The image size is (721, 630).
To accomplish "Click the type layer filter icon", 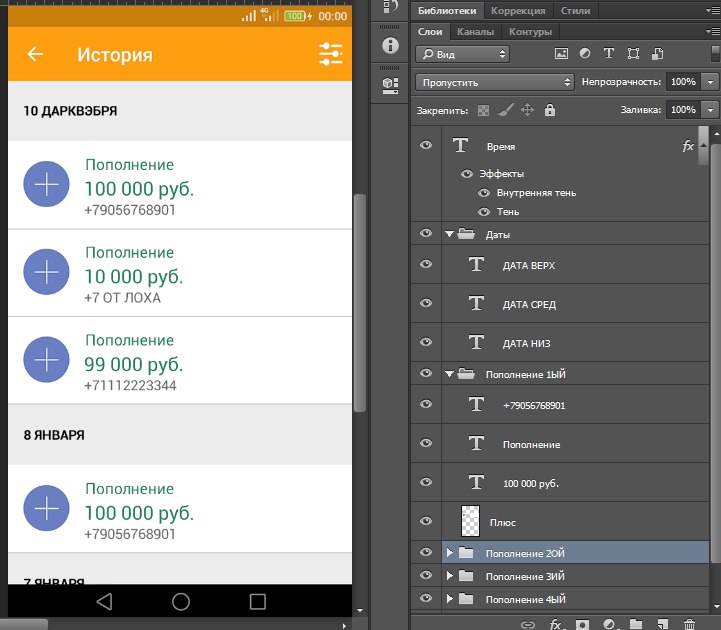I will click(609, 54).
